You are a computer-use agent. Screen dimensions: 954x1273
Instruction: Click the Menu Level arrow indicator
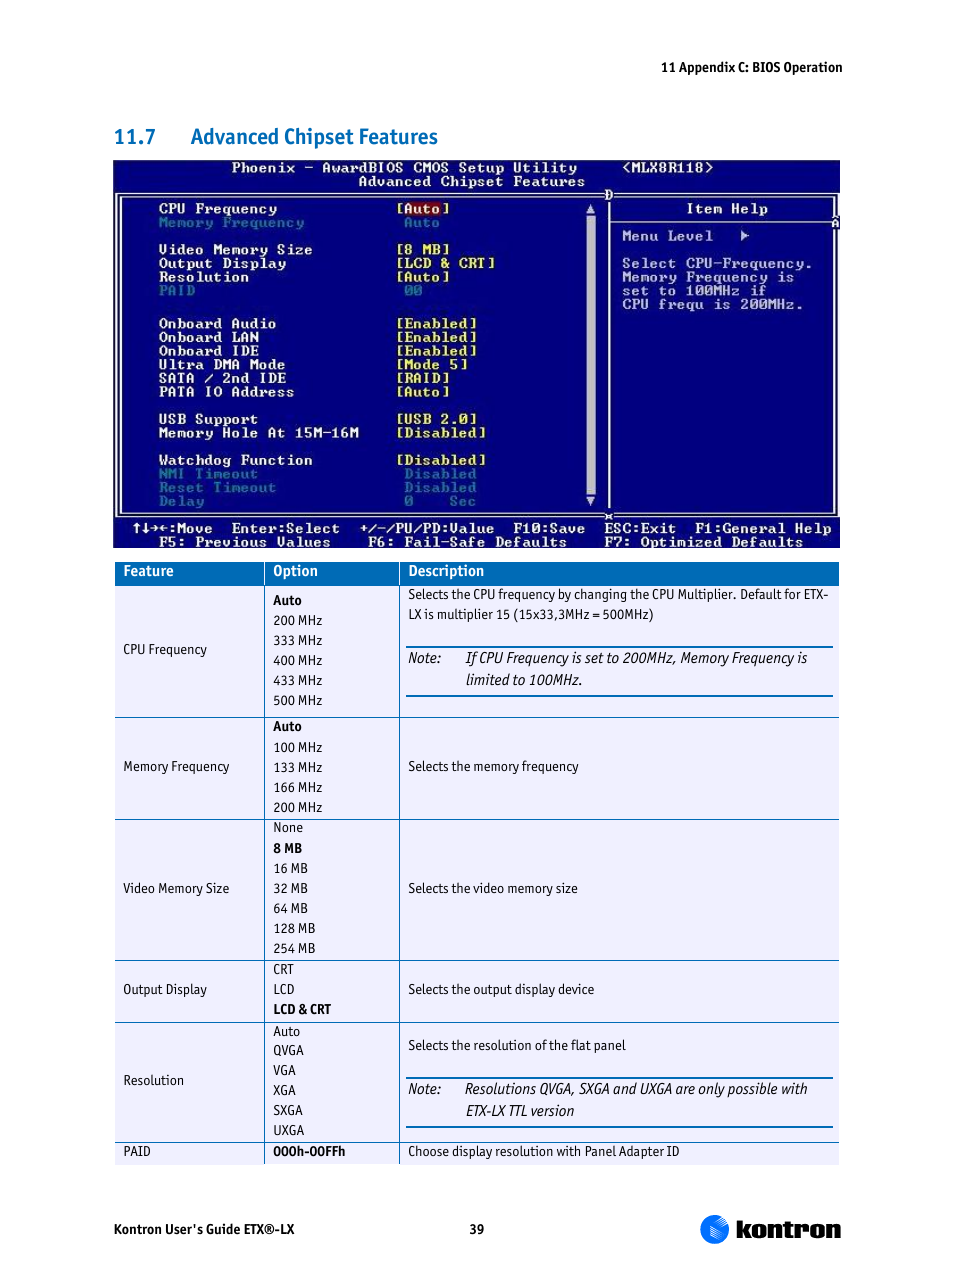click(x=745, y=236)
